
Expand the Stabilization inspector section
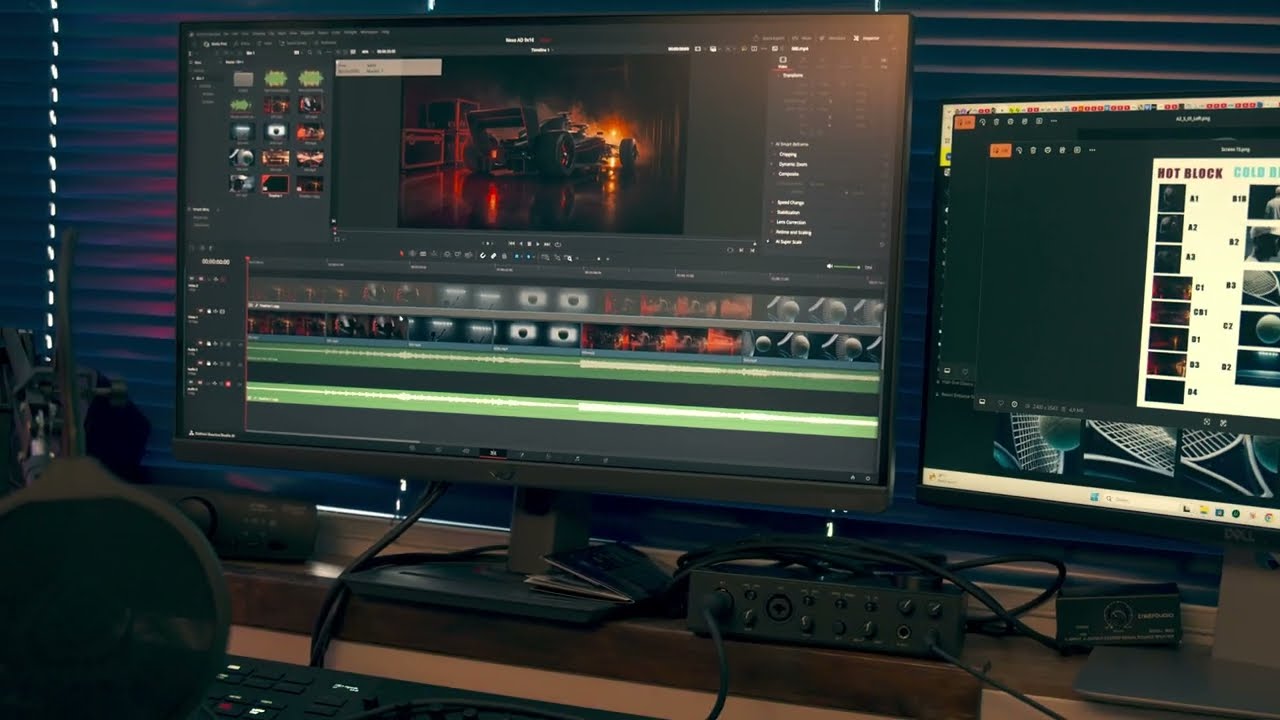click(789, 212)
